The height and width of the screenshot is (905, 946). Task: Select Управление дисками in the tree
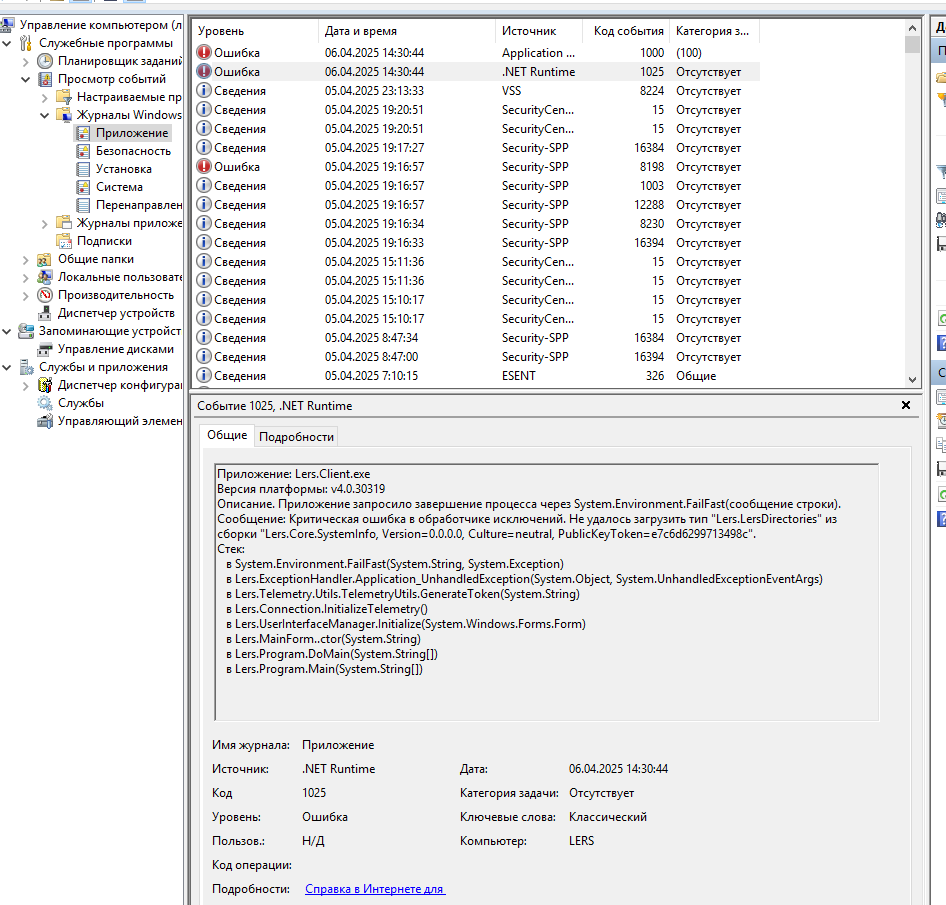116,349
